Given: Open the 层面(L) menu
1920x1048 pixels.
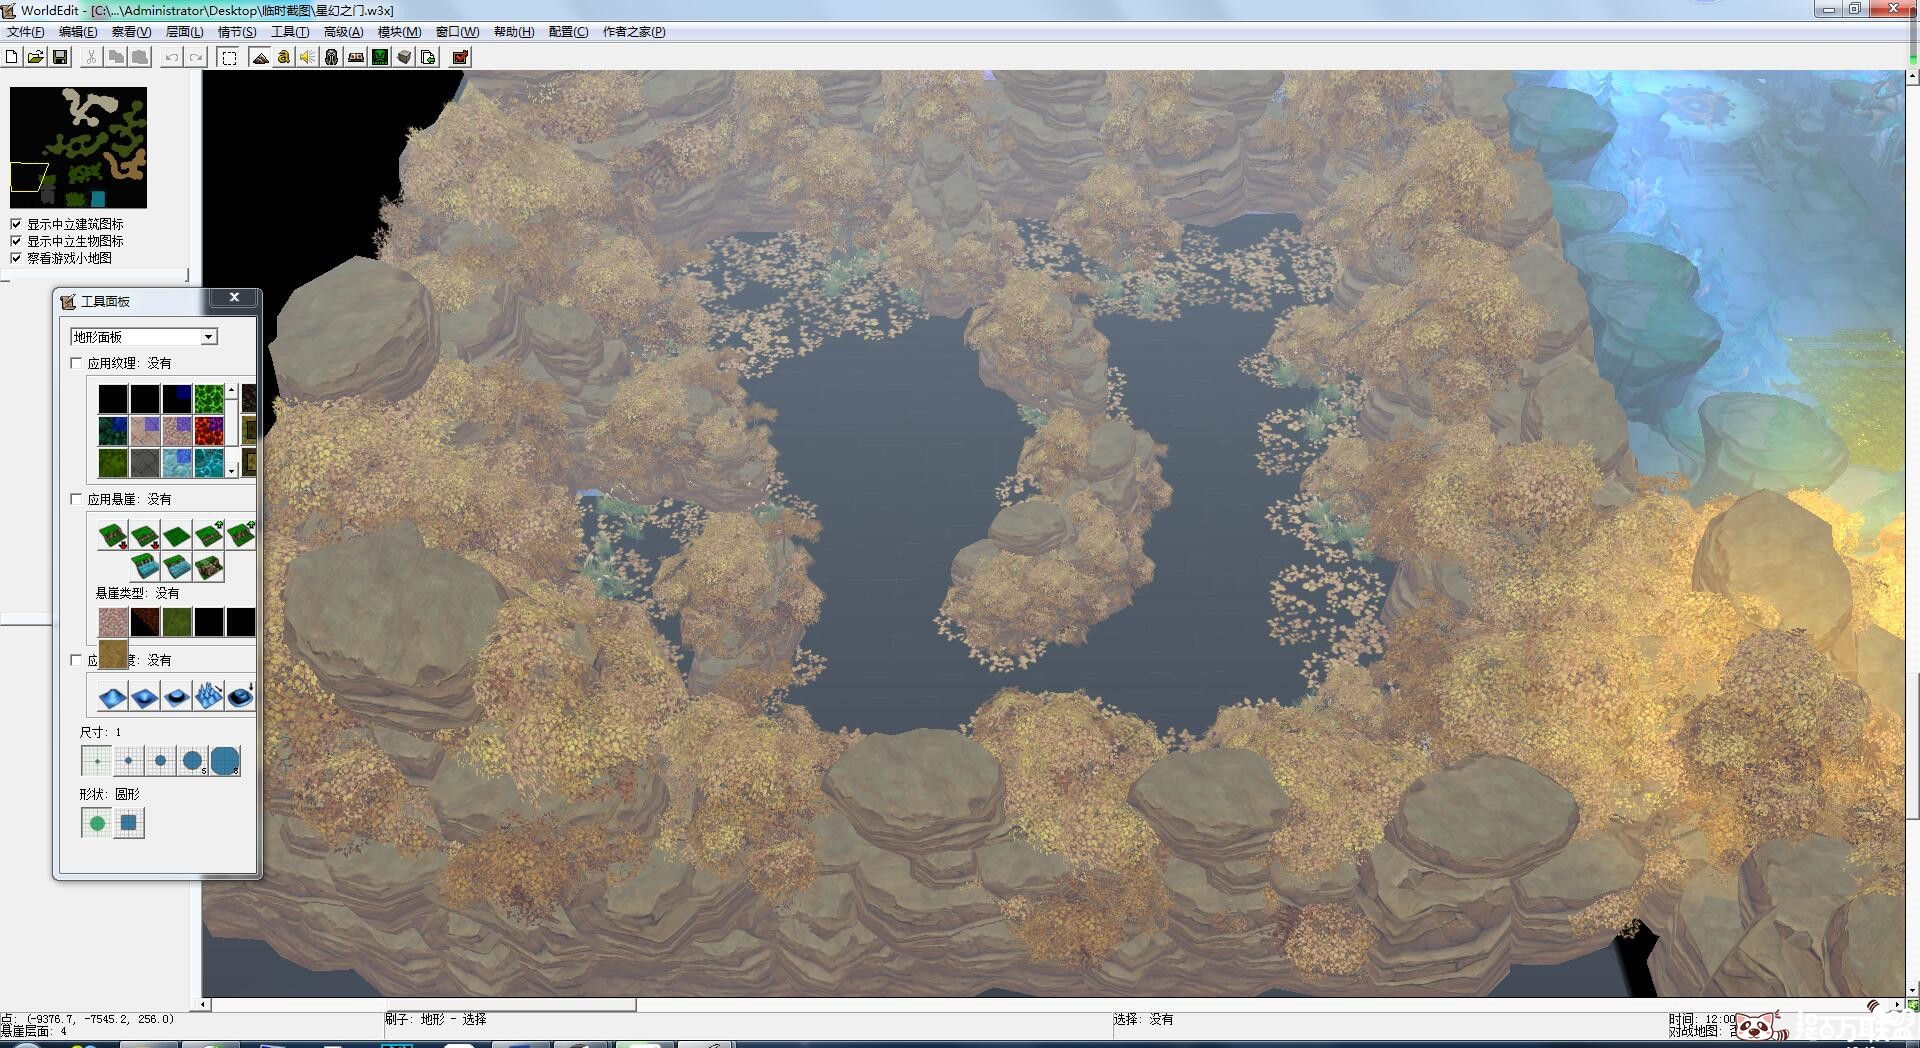Looking at the screenshot, I should click(x=184, y=32).
